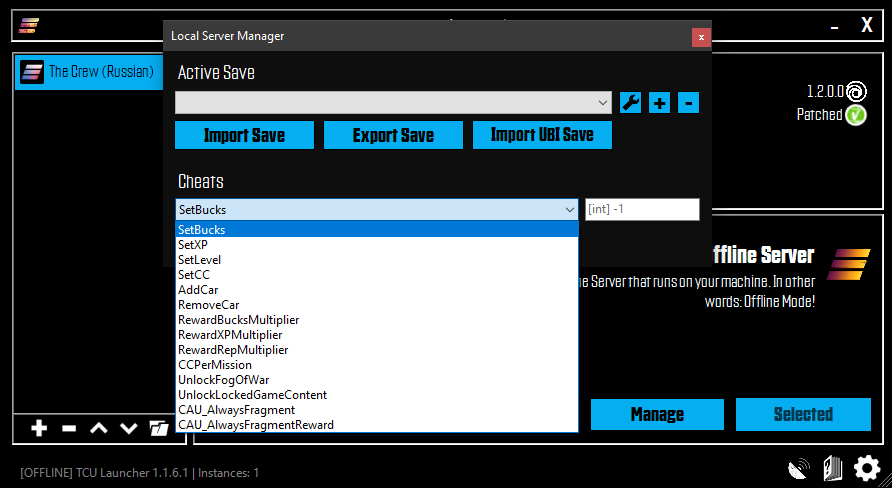Viewport: 892px width, 489px height.
Task: Click the document icon beside the gear
Action: coord(832,467)
